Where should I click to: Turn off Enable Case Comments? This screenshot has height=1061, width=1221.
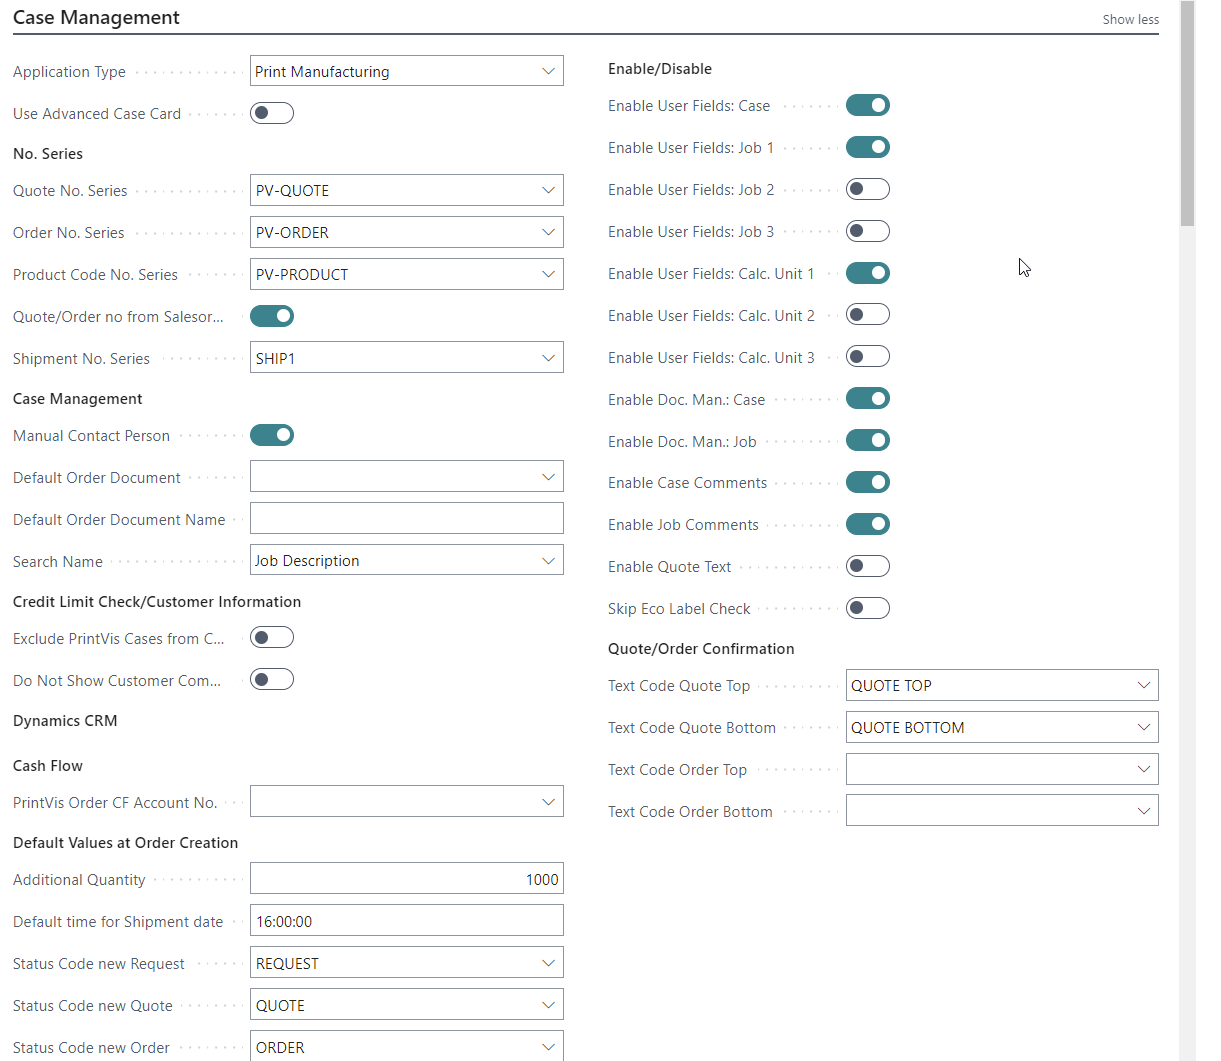[x=867, y=482]
